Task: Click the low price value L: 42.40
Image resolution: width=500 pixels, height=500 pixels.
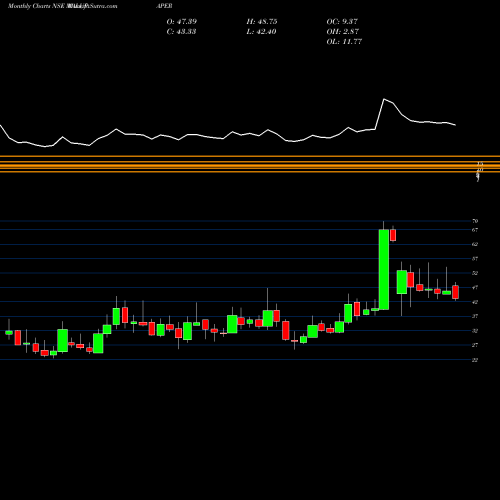Action: coord(262,32)
